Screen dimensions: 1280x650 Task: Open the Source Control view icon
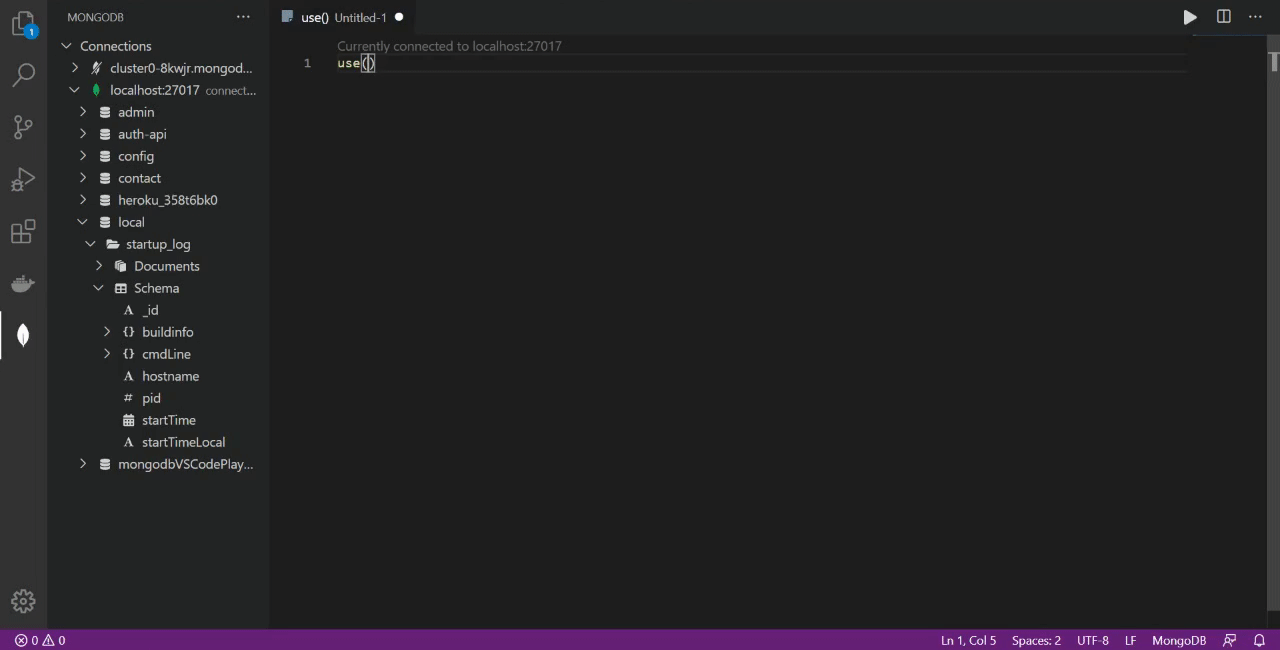(x=23, y=127)
